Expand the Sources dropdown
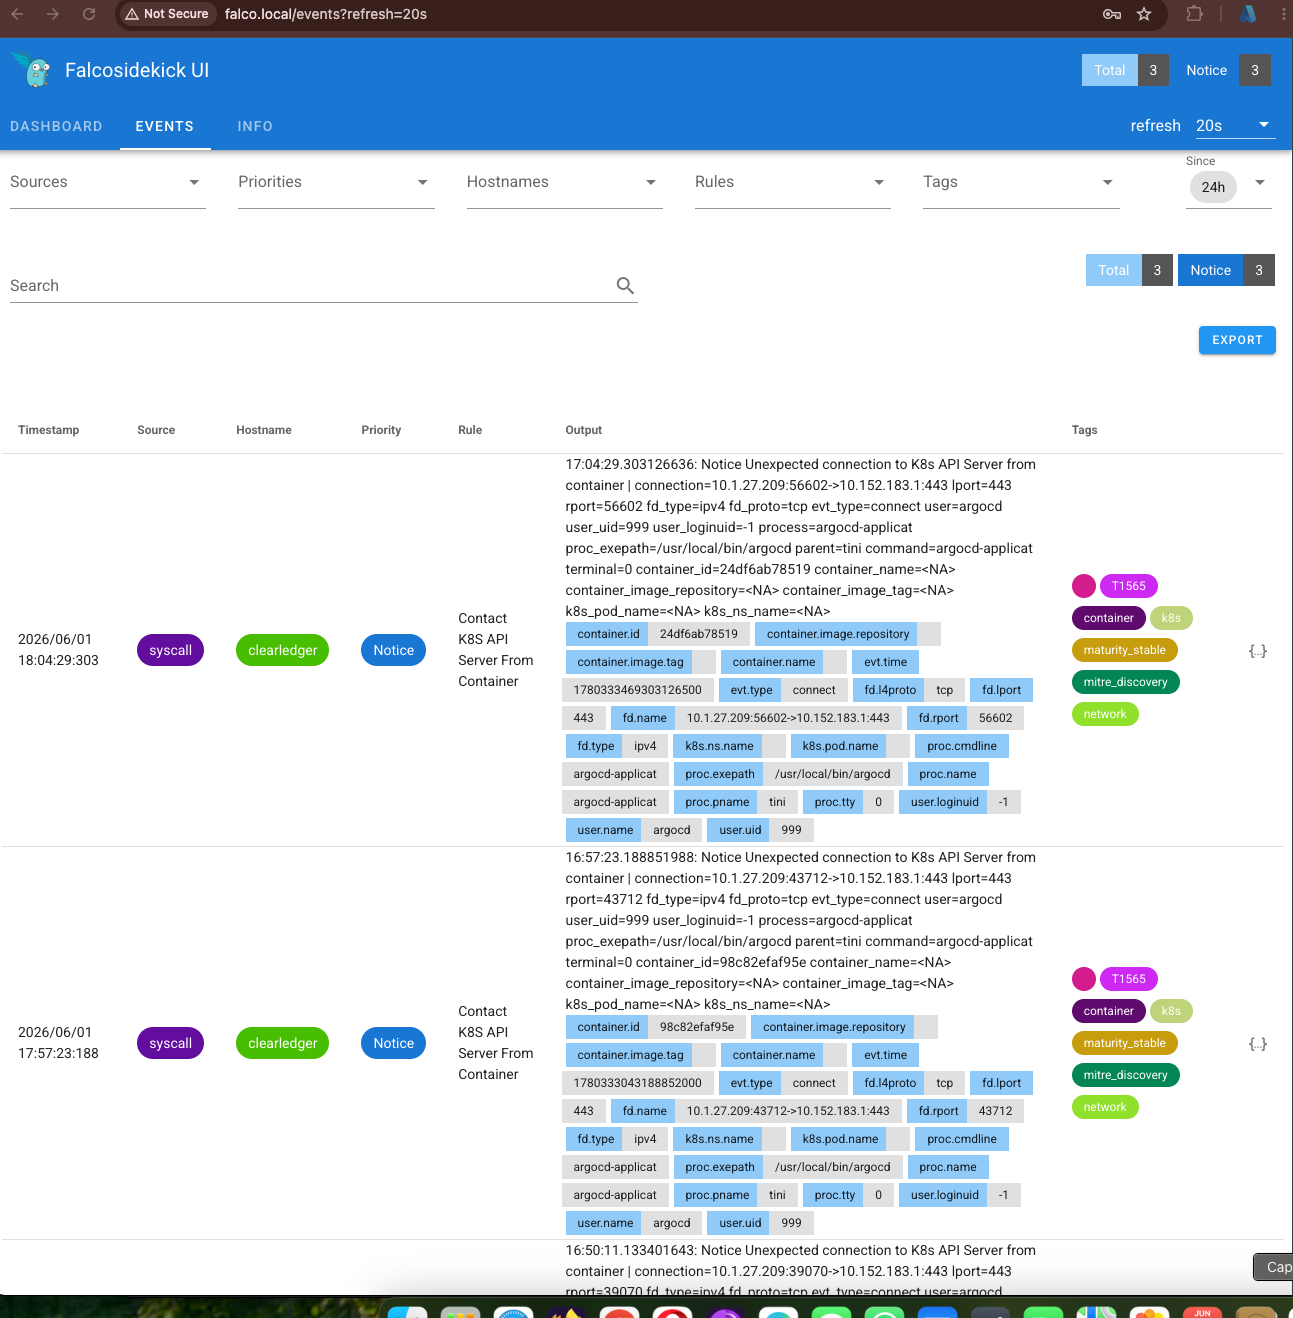1293x1318 pixels. pyautogui.click(x=108, y=183)
